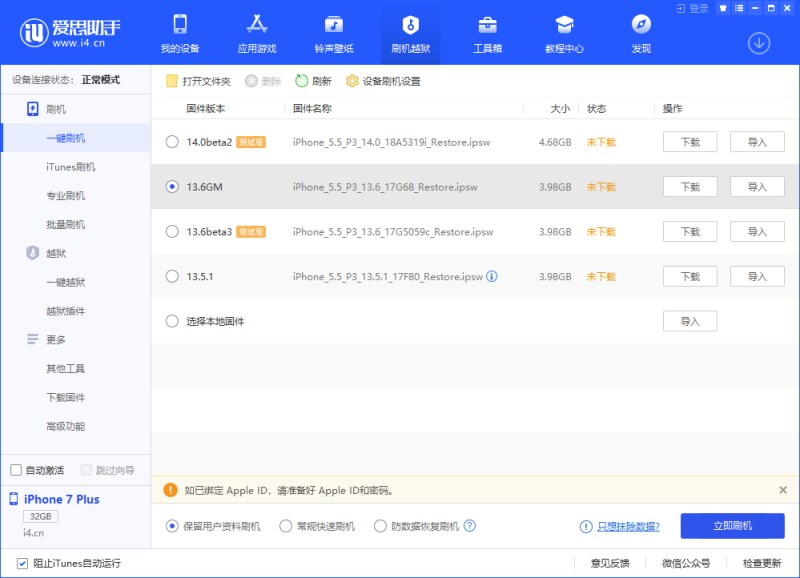
Task: Click 下载 for 13.5.1 firmware
Action: (690, 277)
